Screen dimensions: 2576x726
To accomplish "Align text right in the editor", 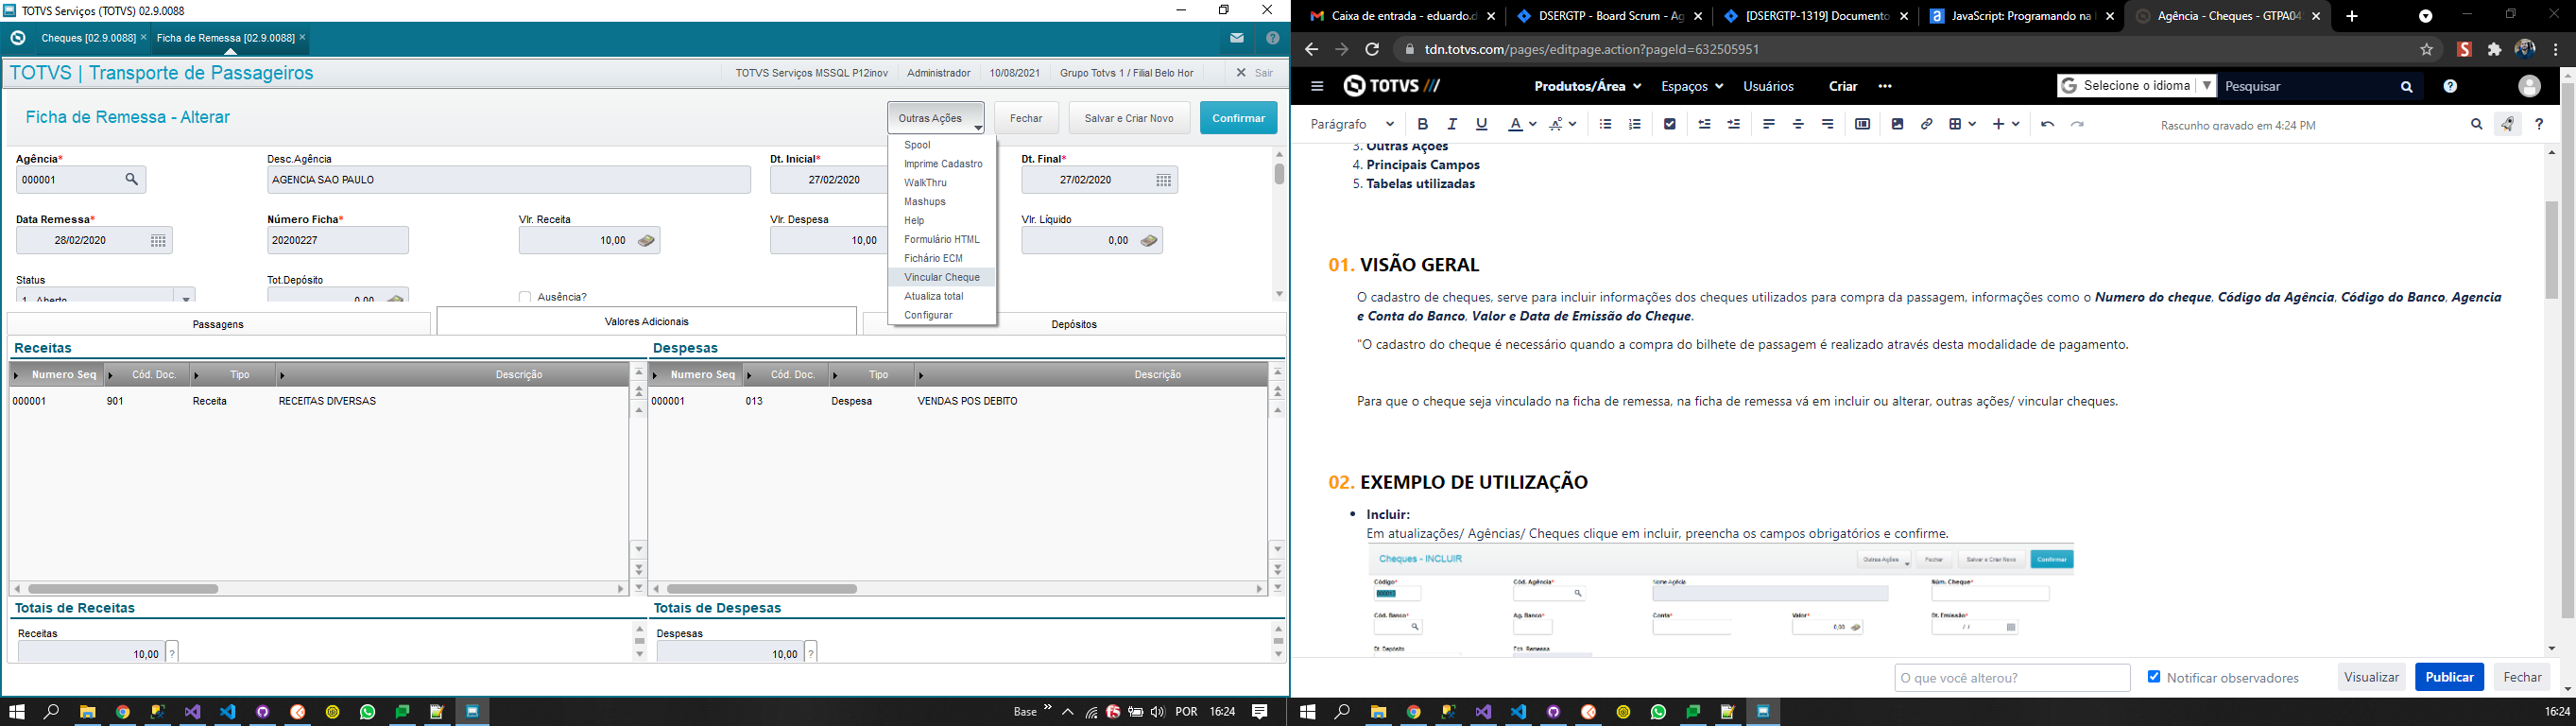I will (1828, 124).
